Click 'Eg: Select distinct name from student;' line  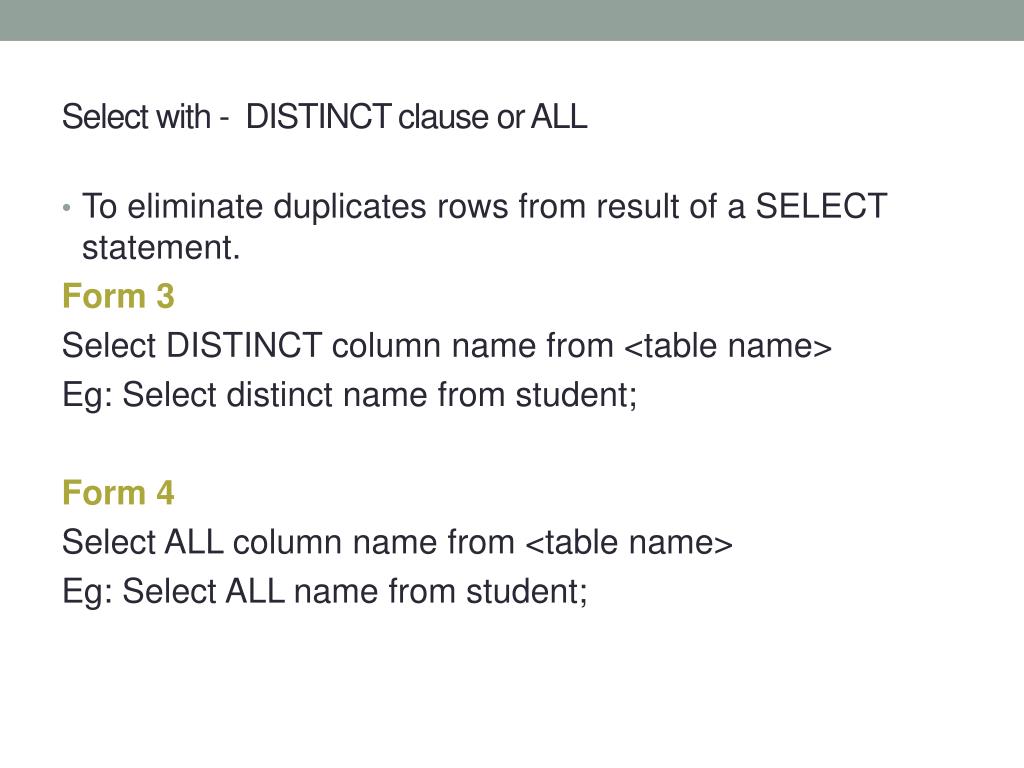349,396
